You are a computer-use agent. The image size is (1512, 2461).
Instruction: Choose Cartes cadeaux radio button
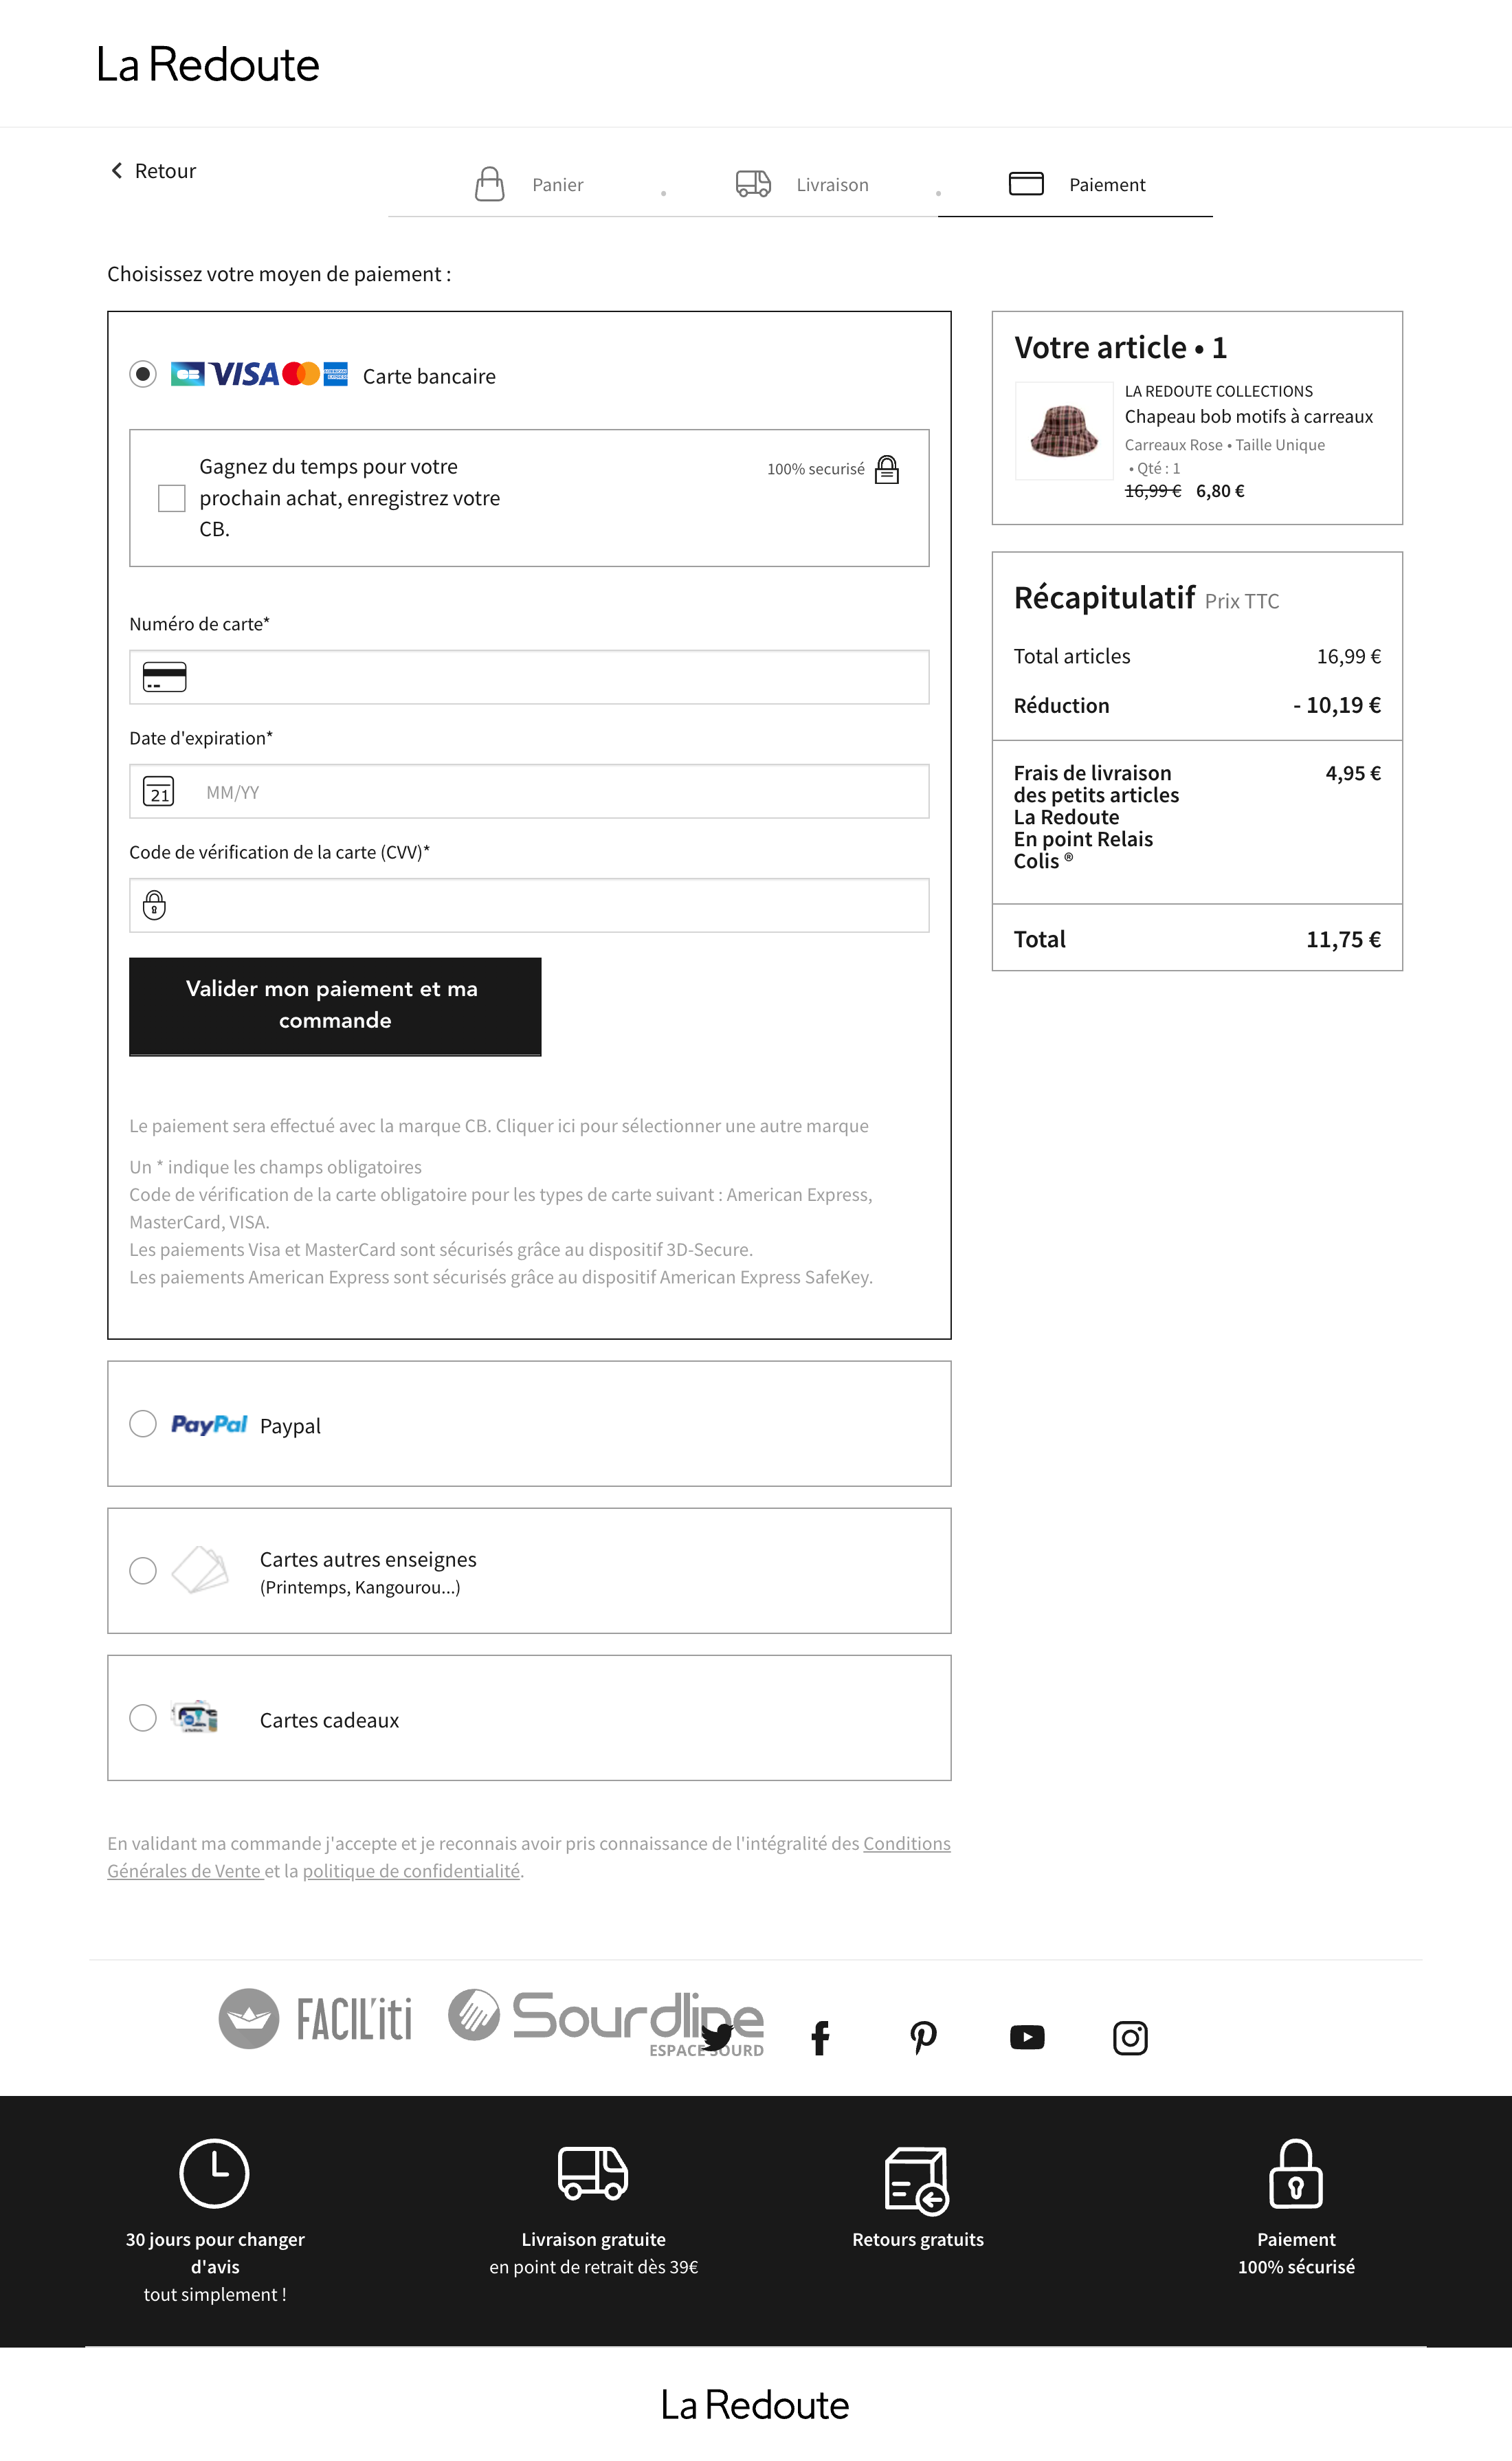point(143,1718)
